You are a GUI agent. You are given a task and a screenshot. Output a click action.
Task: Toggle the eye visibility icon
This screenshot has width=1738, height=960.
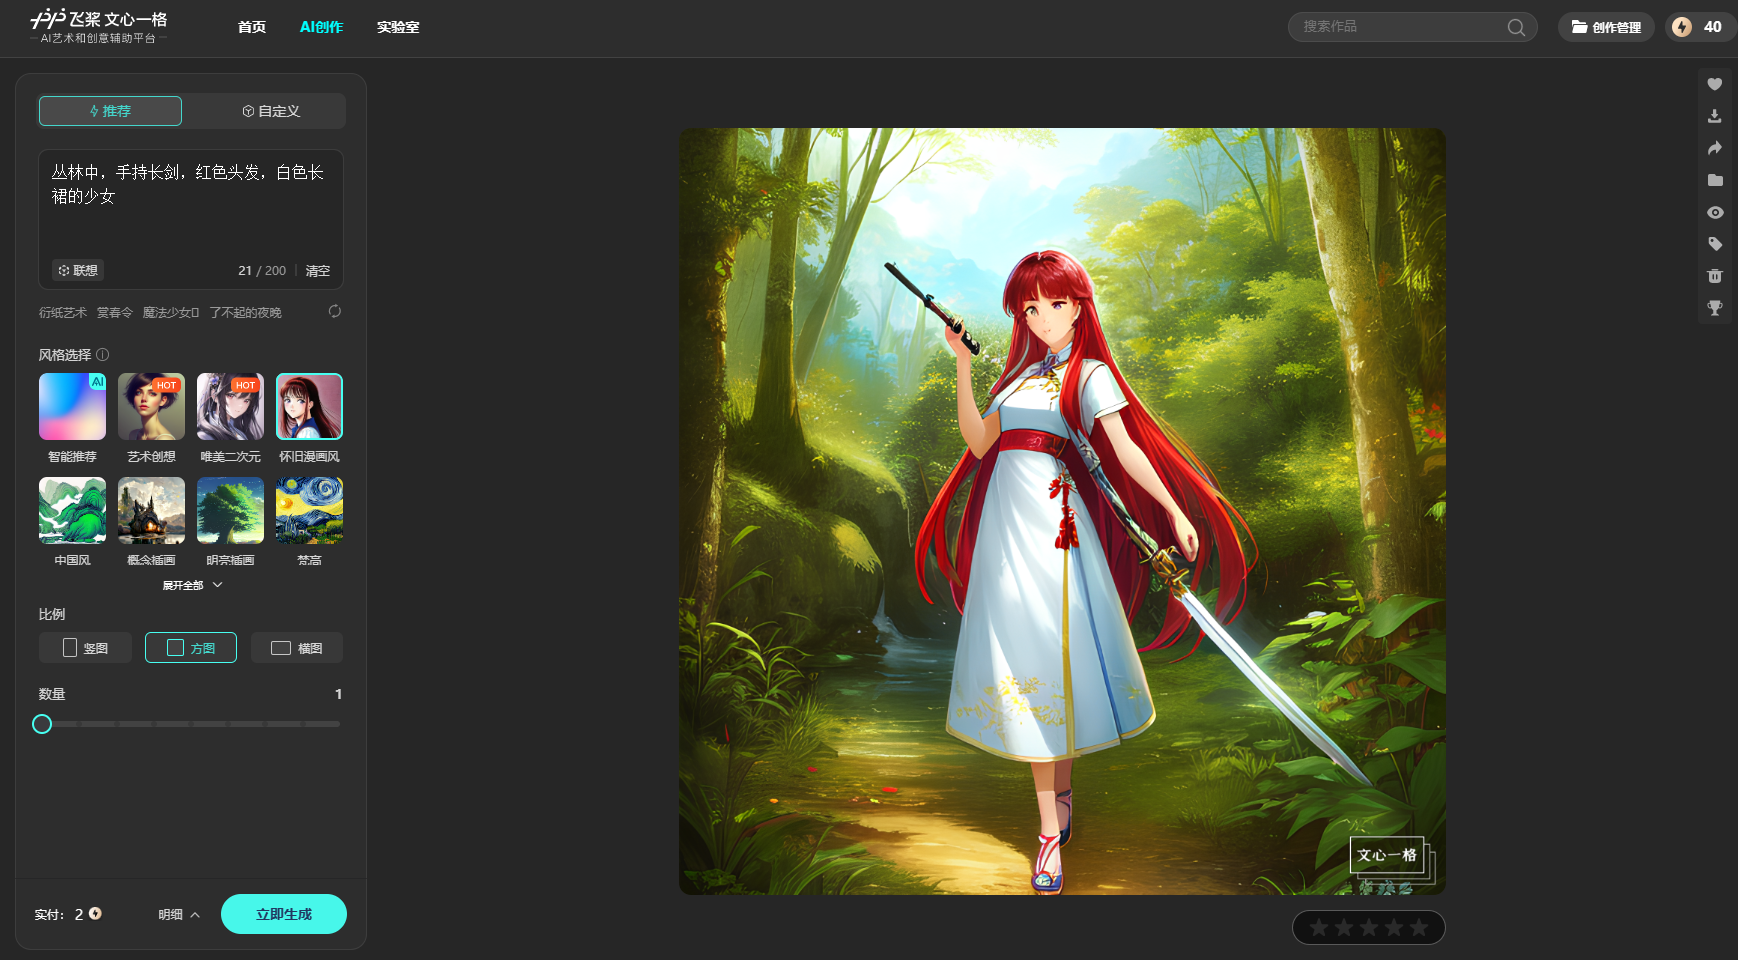(x=1714, y=212)
